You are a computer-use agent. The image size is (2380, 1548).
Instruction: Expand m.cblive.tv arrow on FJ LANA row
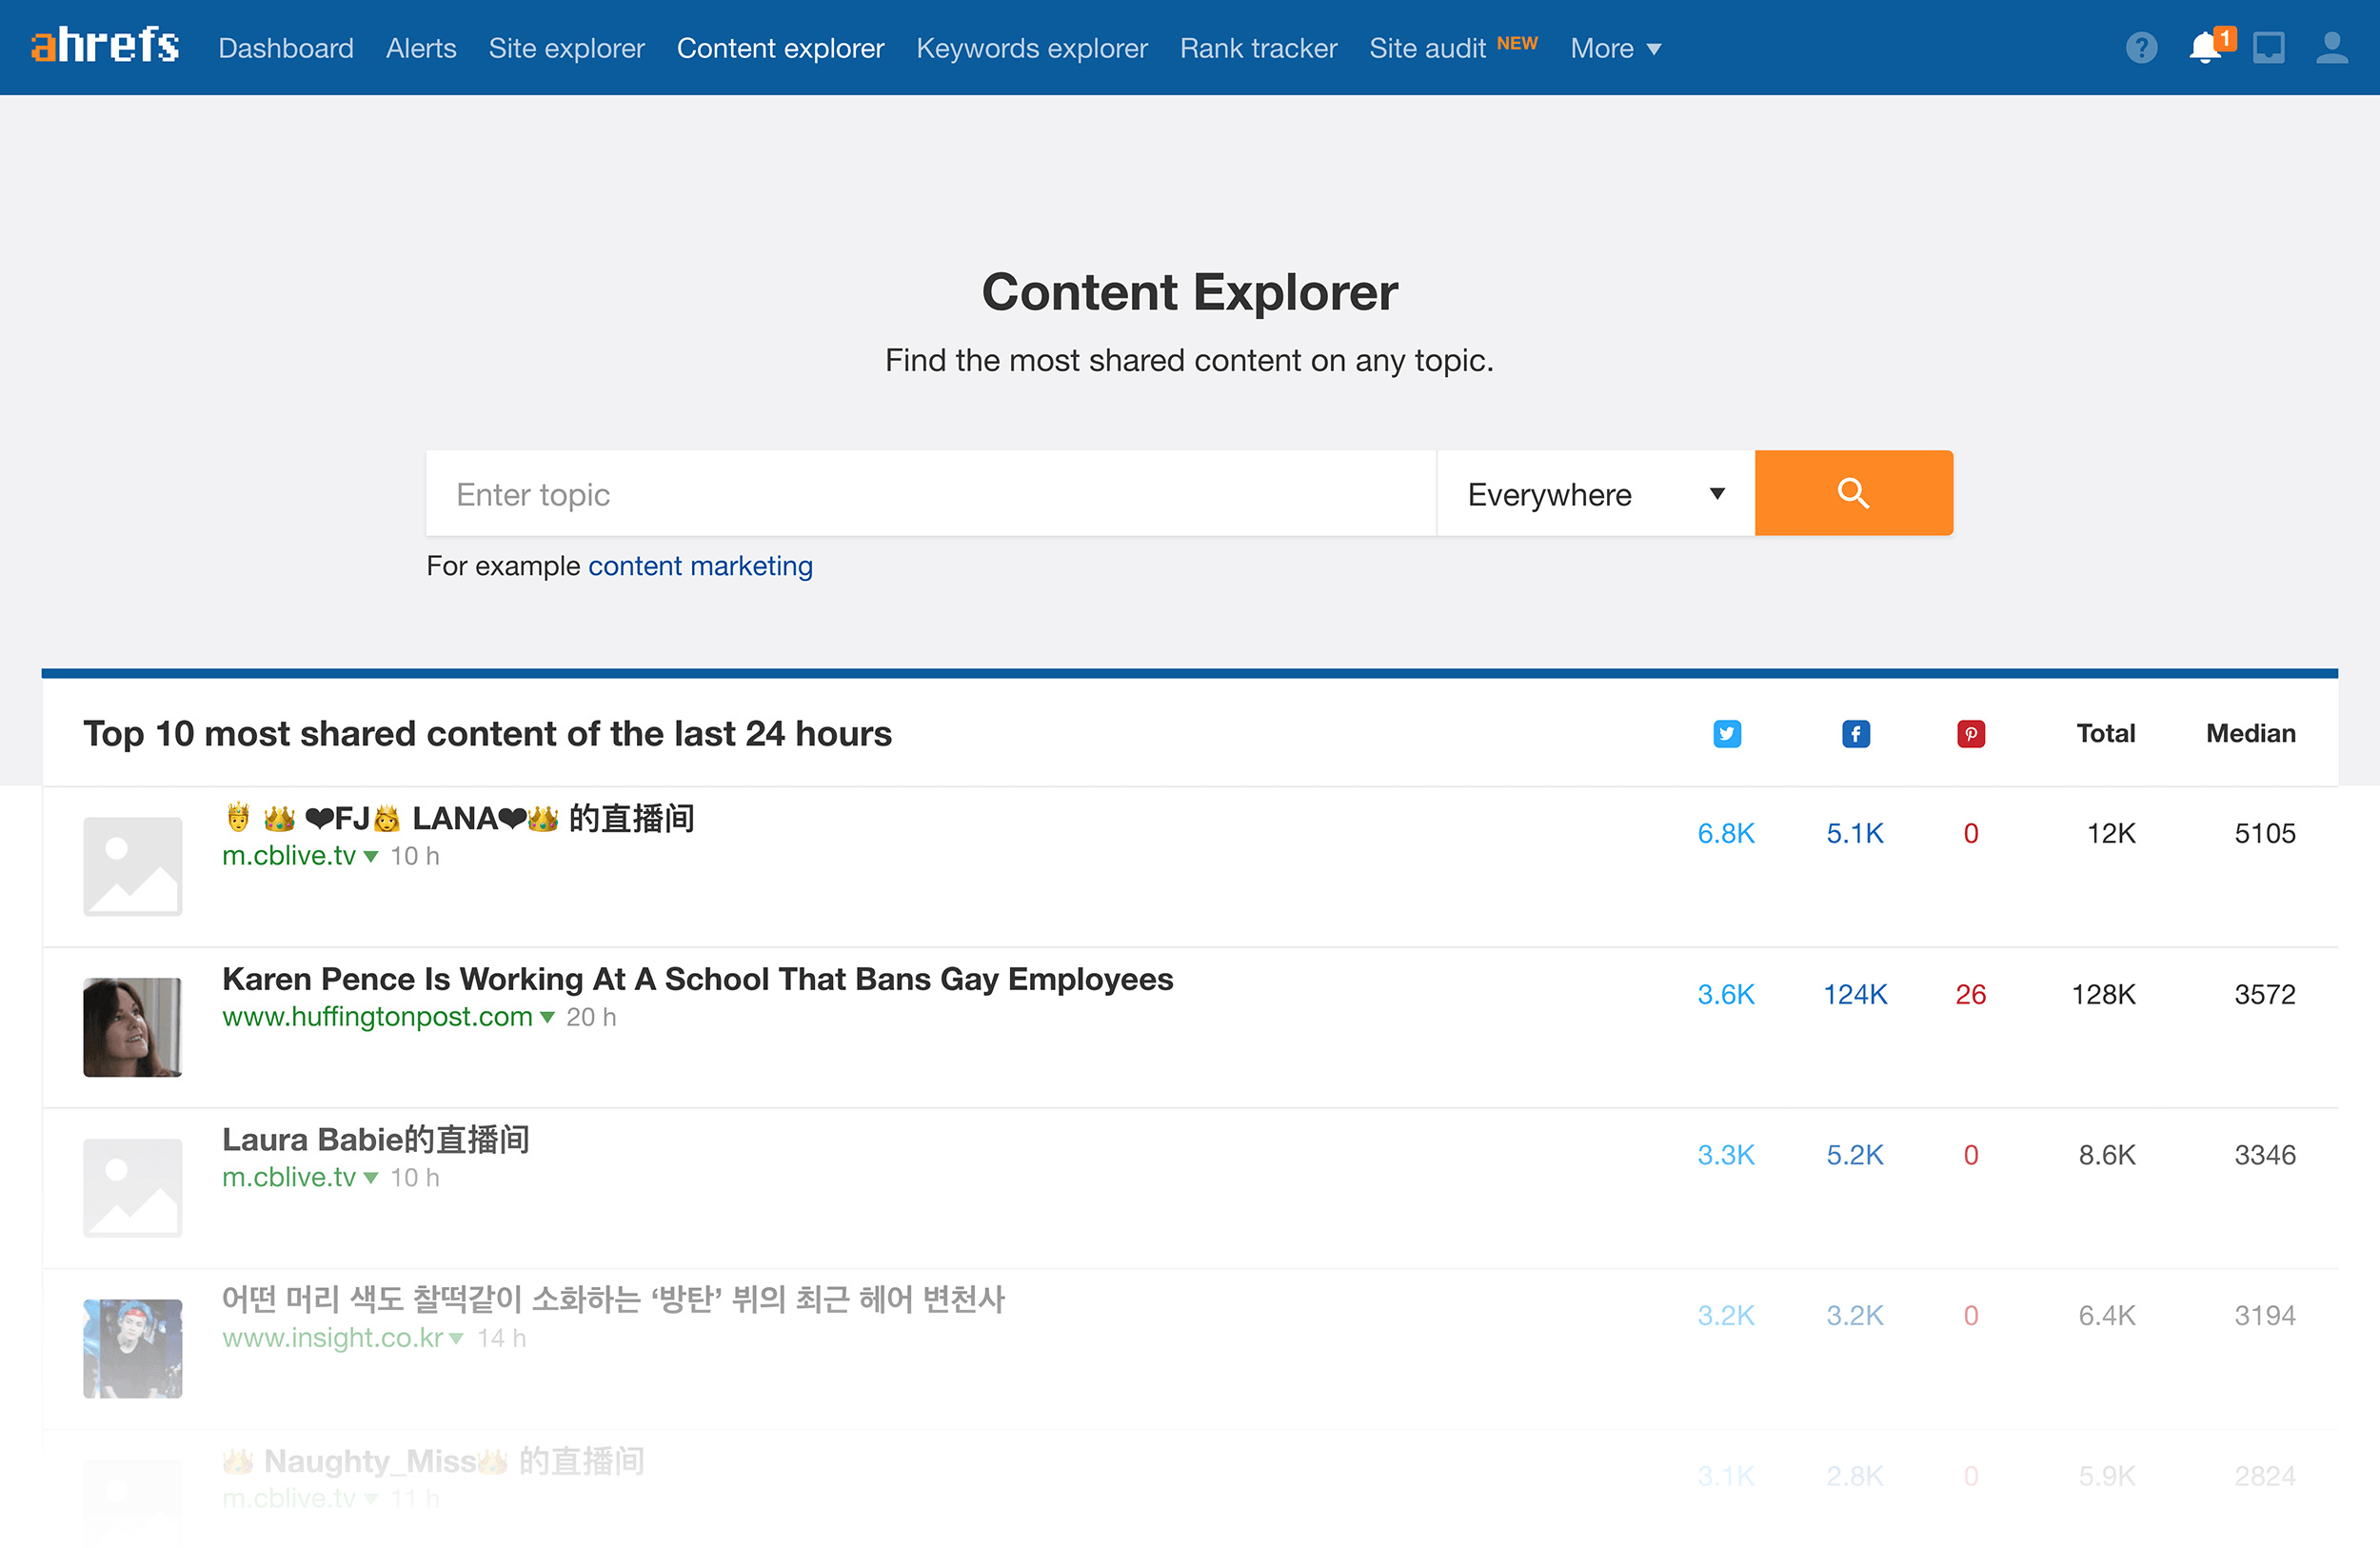[371, 857]
